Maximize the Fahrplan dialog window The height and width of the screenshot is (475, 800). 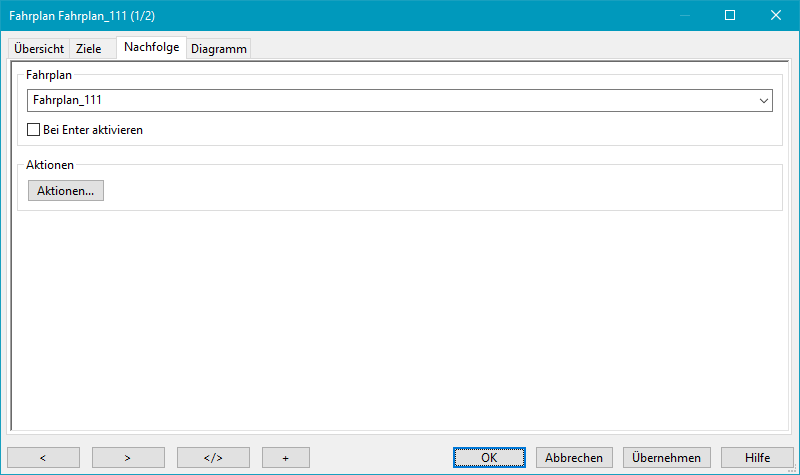730,15
